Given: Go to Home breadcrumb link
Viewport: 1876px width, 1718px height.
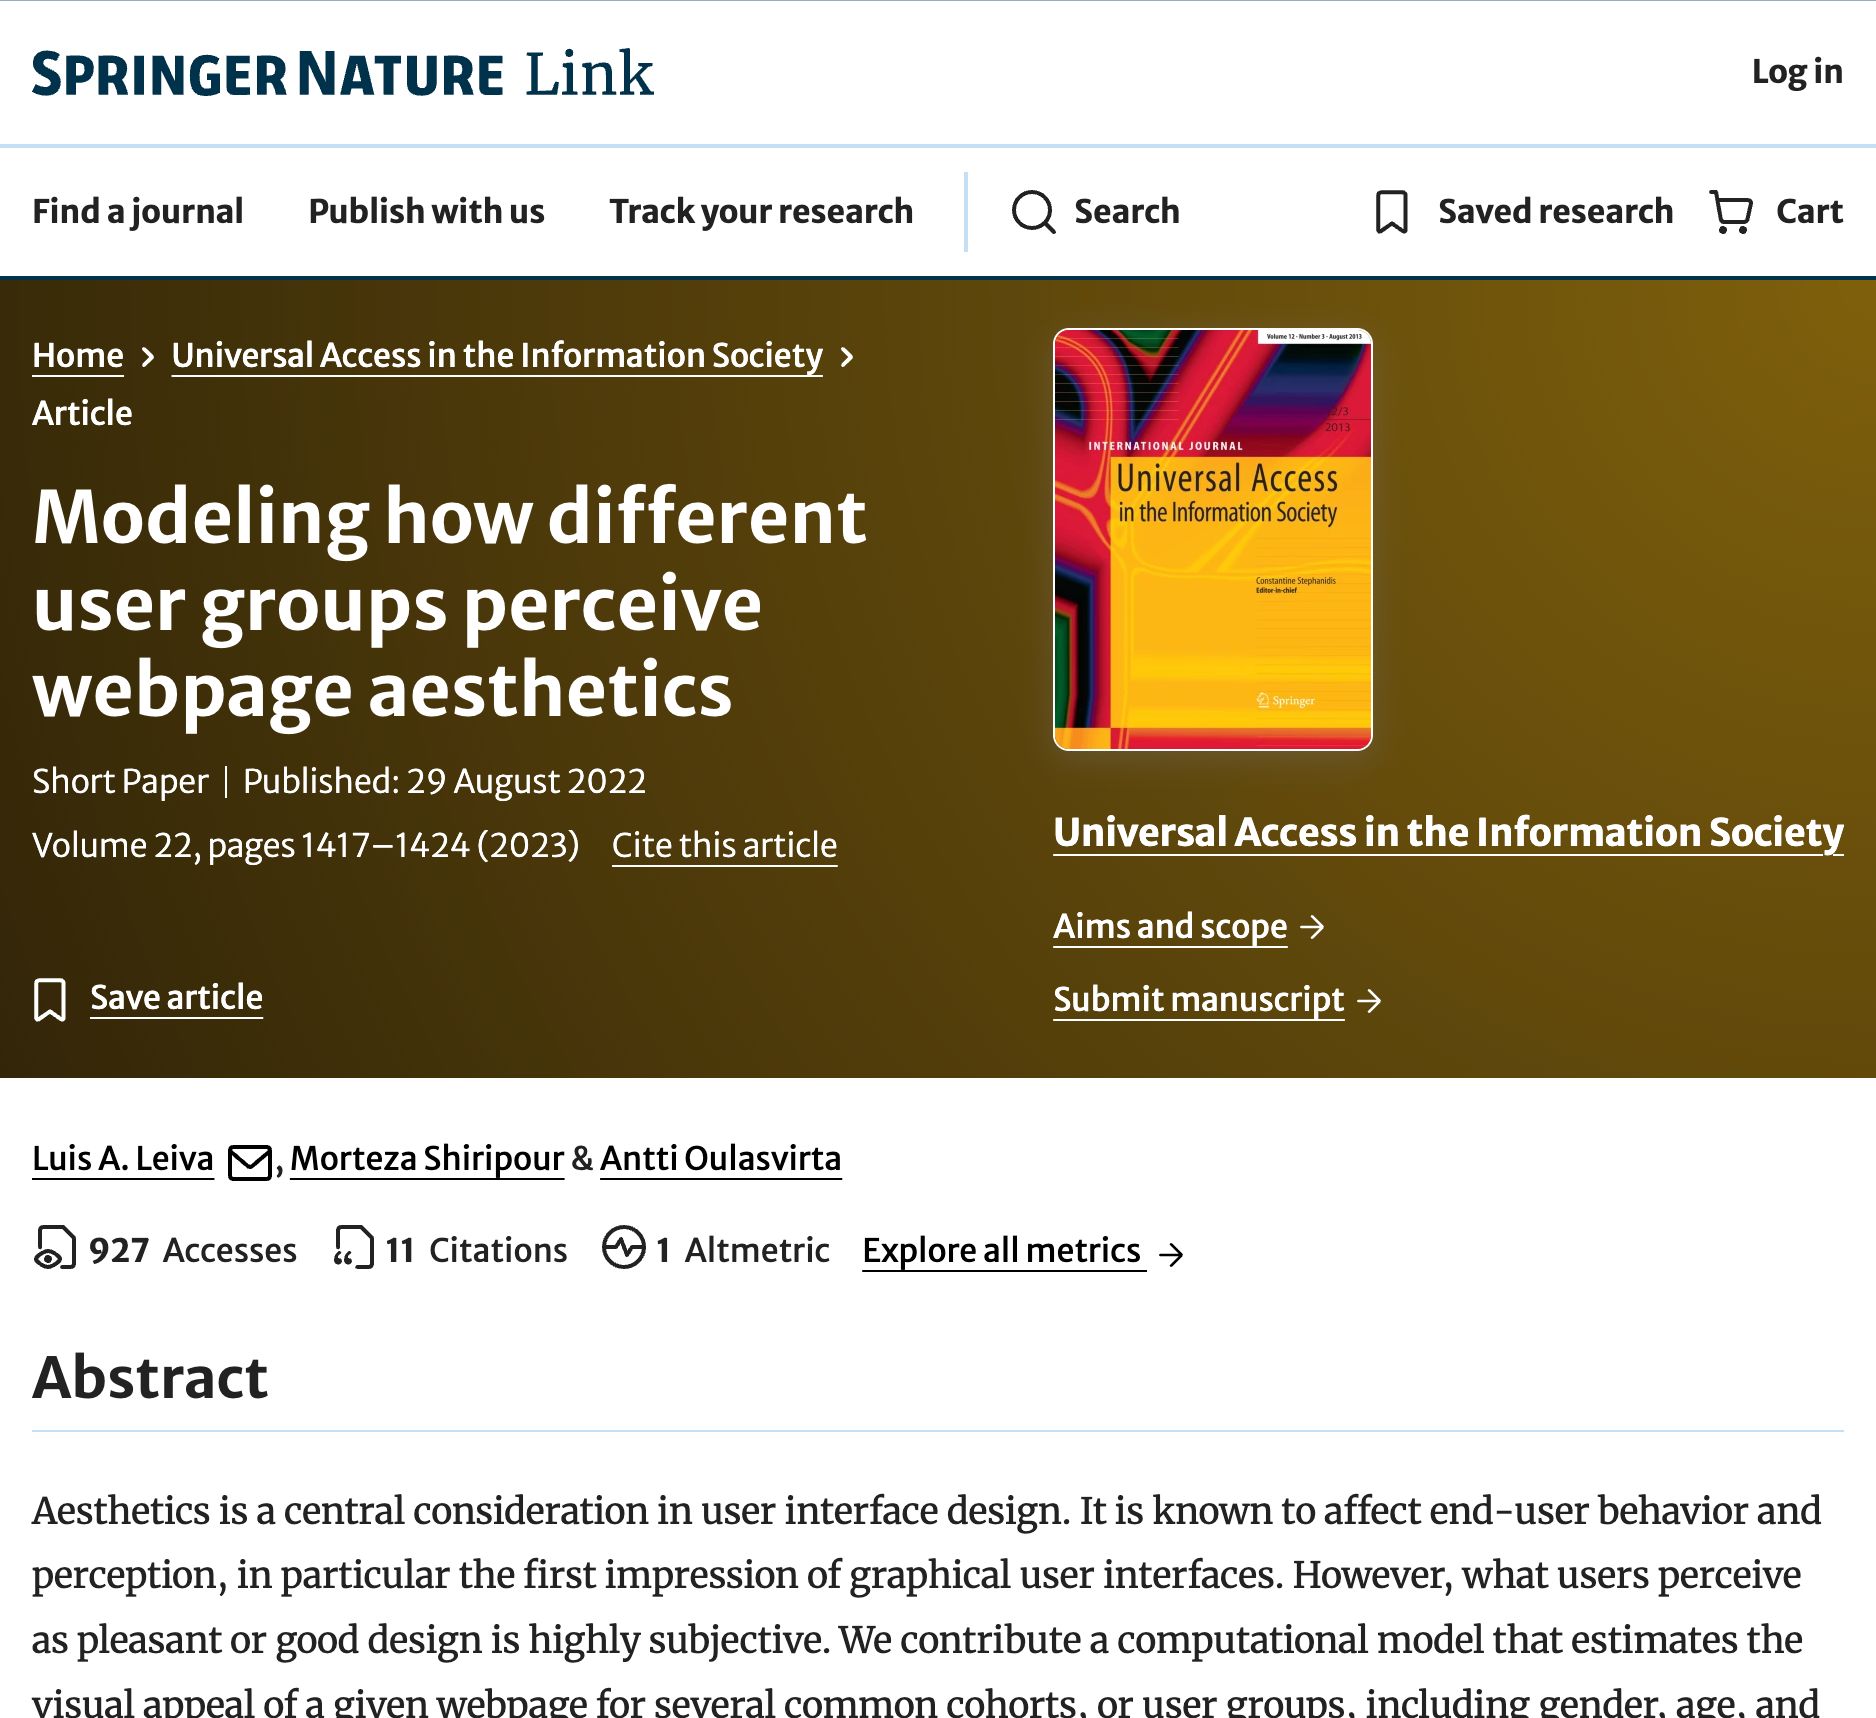Looking at the screenshot, I should (78, 355).
